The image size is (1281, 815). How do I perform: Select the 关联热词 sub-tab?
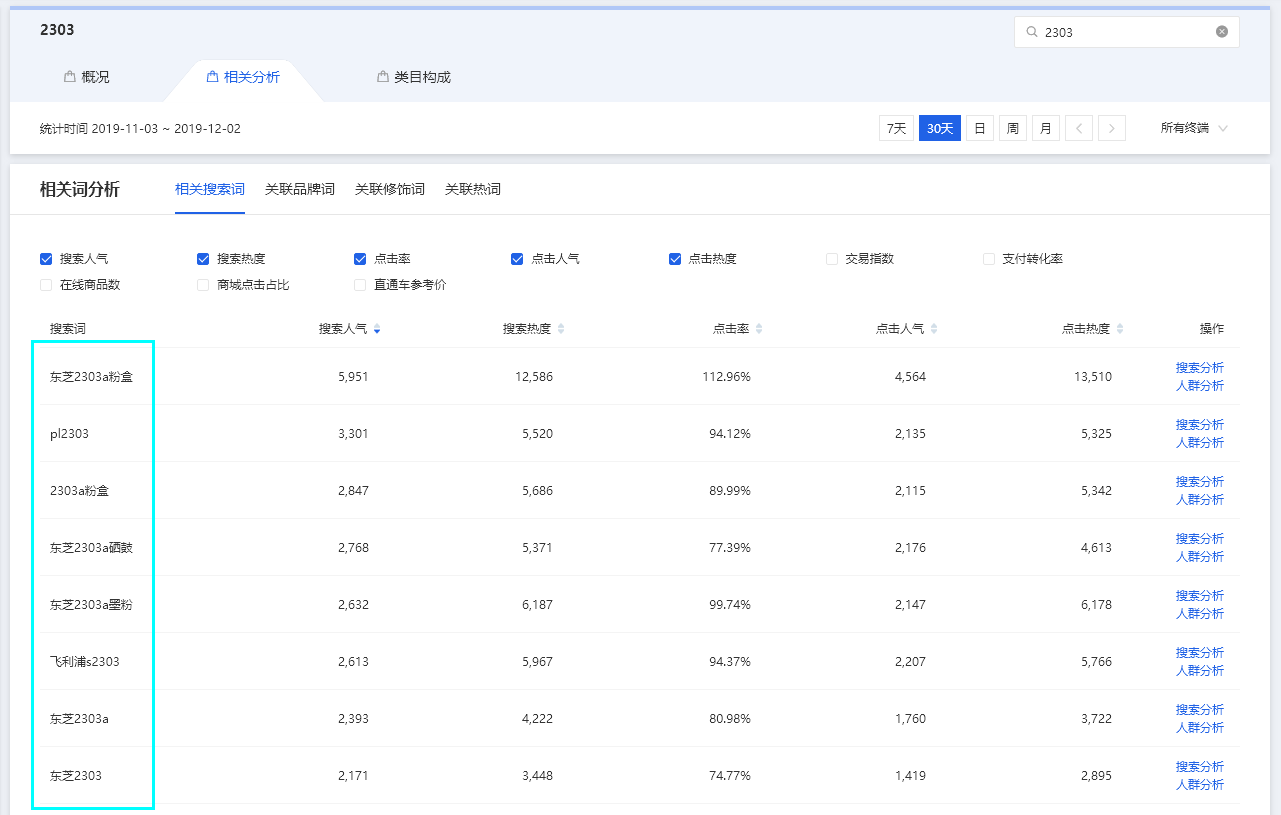(473, 189)
